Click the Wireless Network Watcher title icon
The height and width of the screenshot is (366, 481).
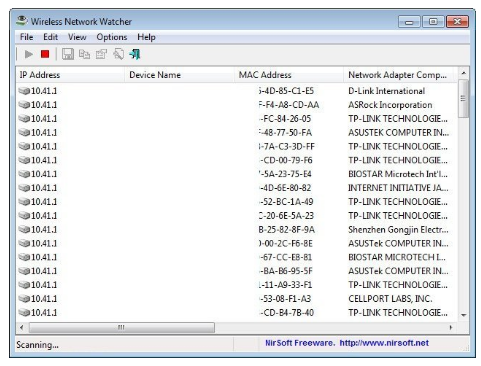(22, 21)
